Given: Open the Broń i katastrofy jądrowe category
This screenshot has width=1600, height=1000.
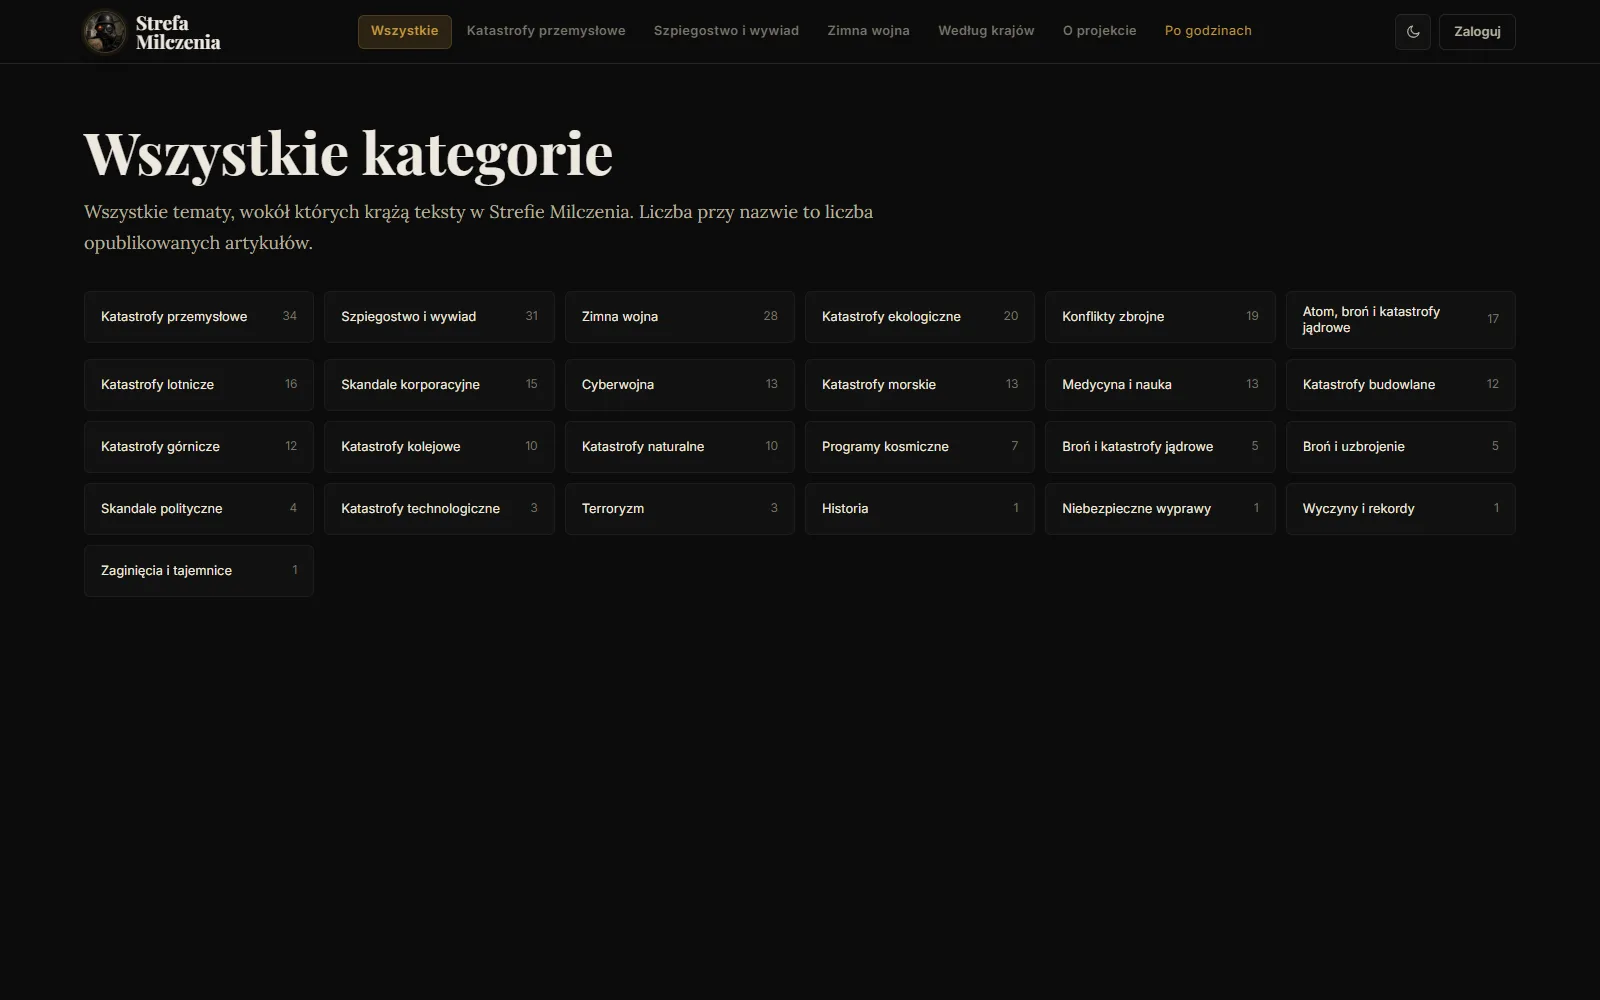Looking at the screenshot, I should (1160, 447).
